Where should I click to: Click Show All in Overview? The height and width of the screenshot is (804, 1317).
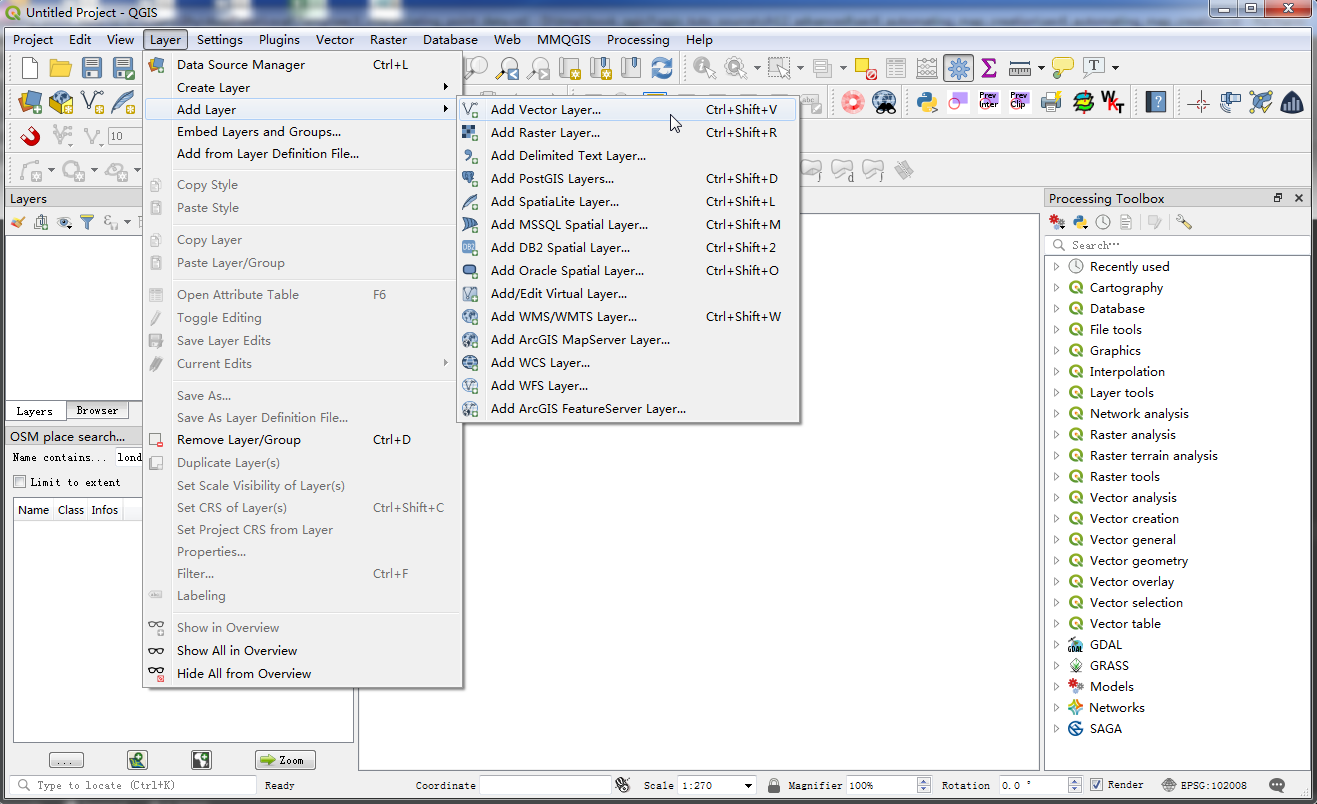303,651
